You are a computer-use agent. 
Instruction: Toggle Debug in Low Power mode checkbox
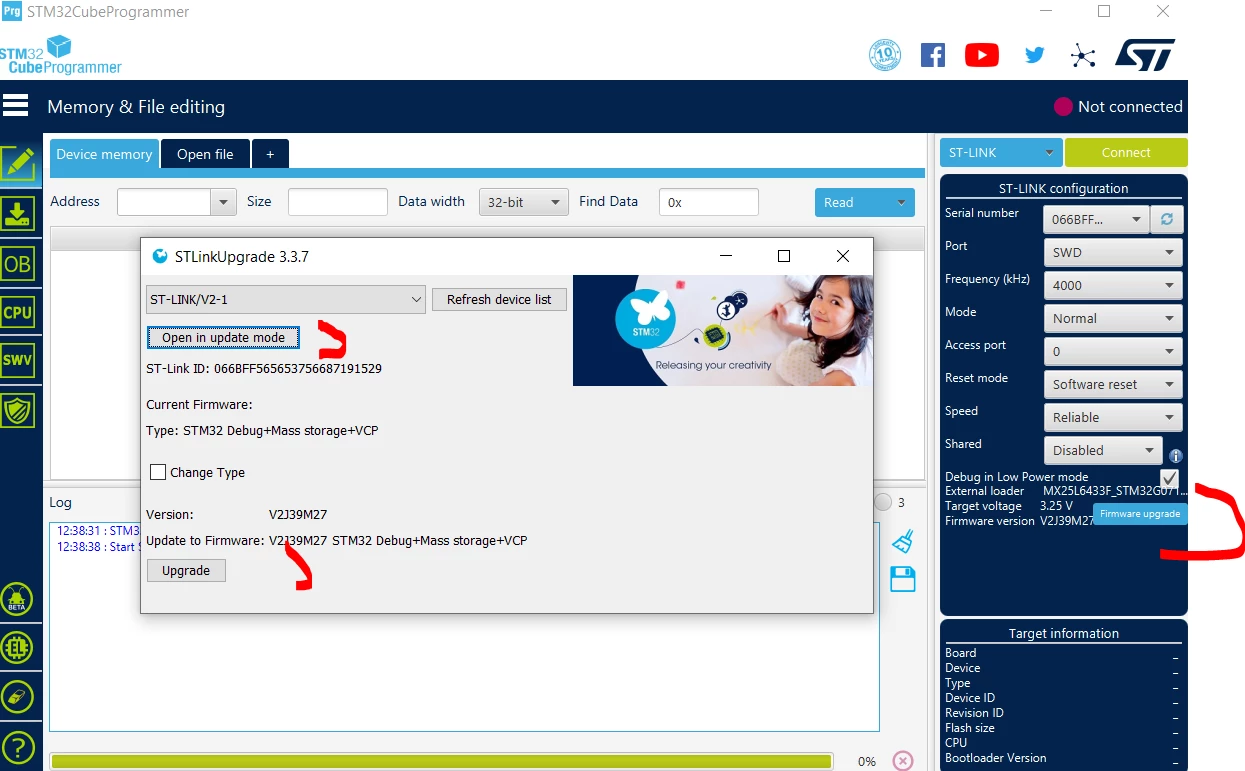pyautogui.click(x=1170, y=478)
